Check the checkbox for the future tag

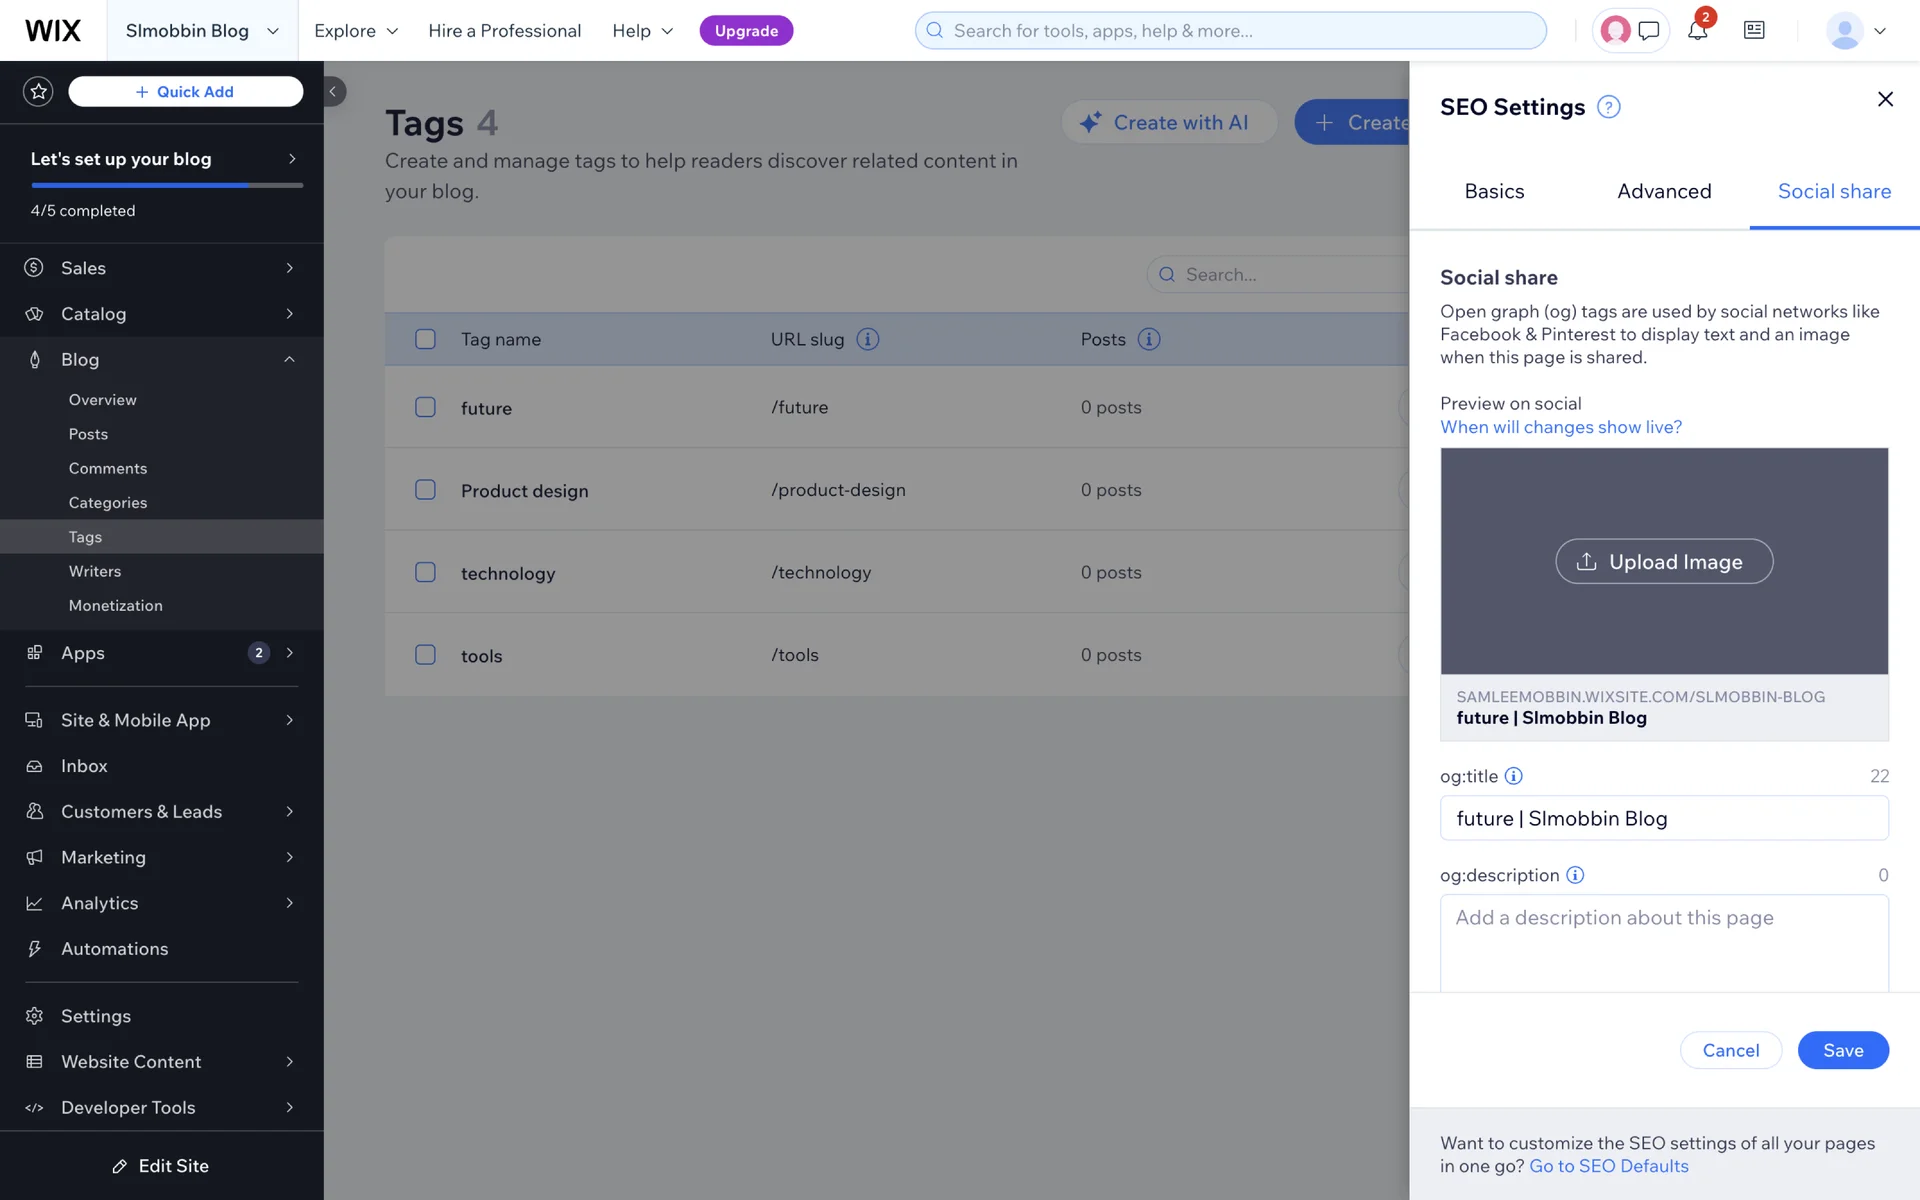(x=425, y=407)
